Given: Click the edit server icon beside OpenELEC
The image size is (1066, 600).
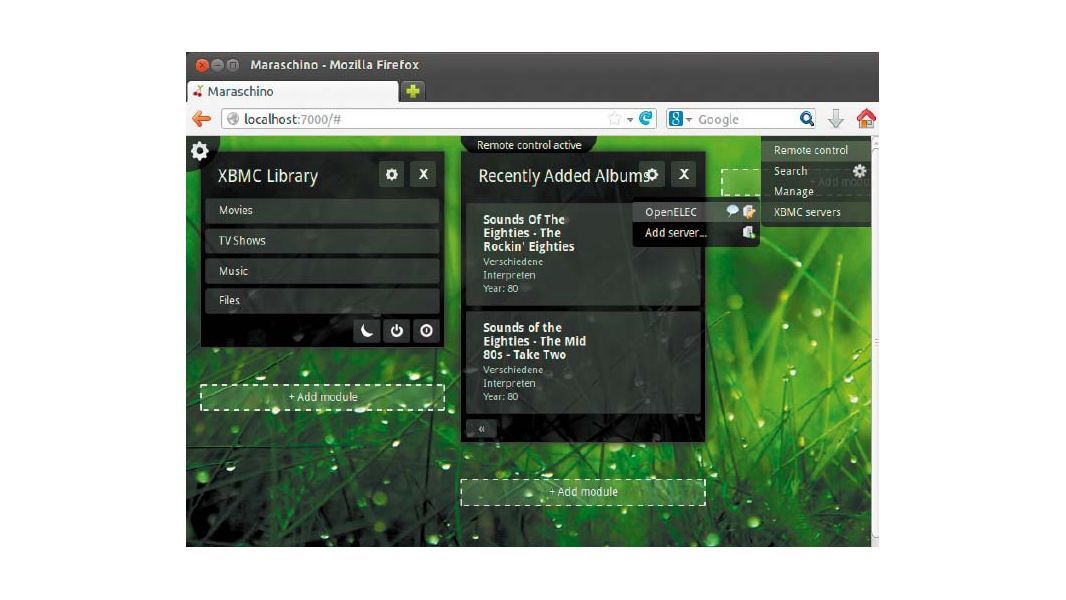Looking at the screenshot, I should click(749, 211).
